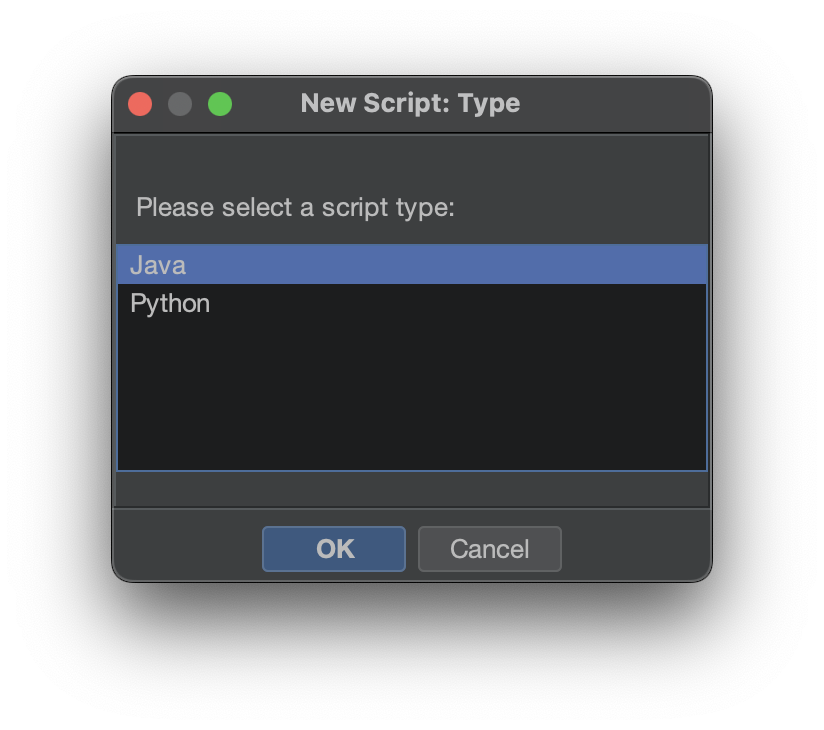Screen dimensions: 824x730
Task: Choose the highlighted Java entry
Action: pos(412,265)
